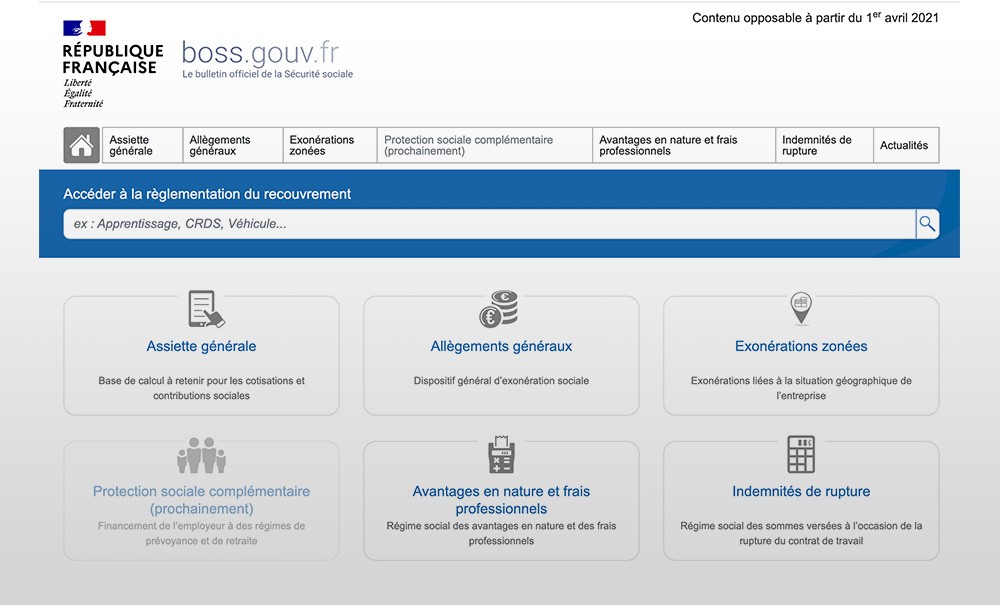Click the euro coins icon

coord(498,309)
